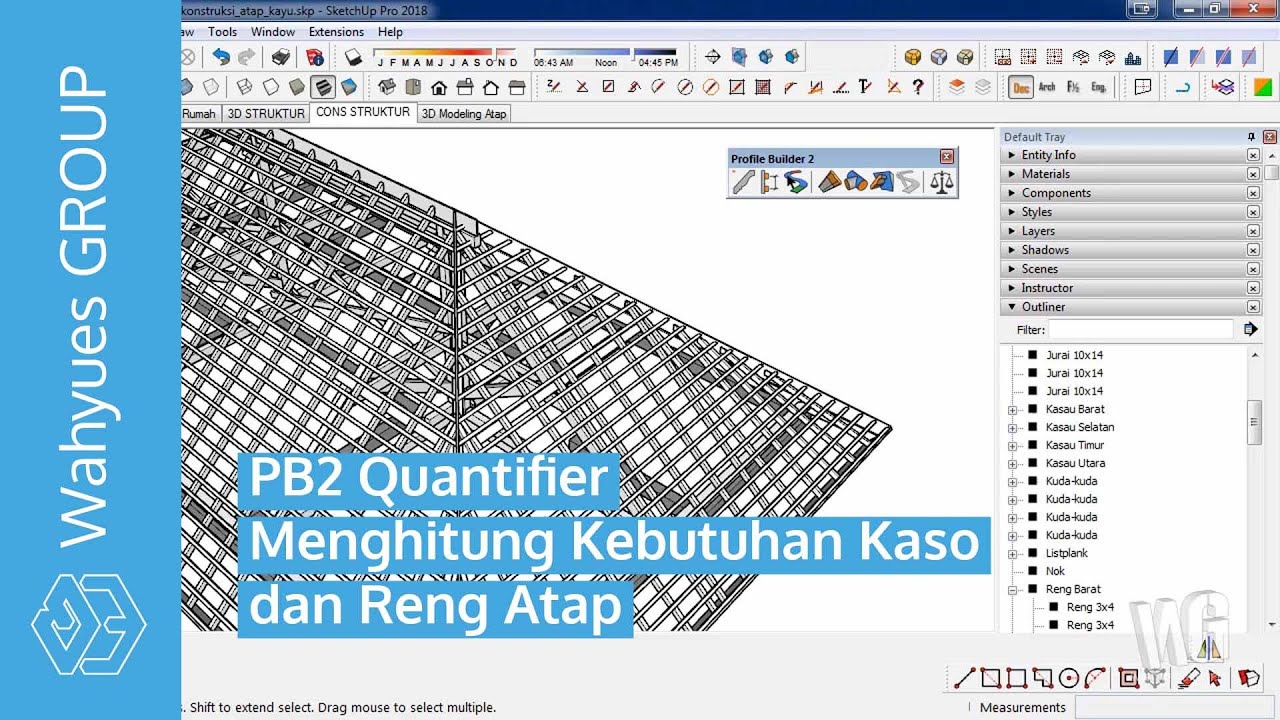Expand the Entity Info panel

tap(1012, 155)
